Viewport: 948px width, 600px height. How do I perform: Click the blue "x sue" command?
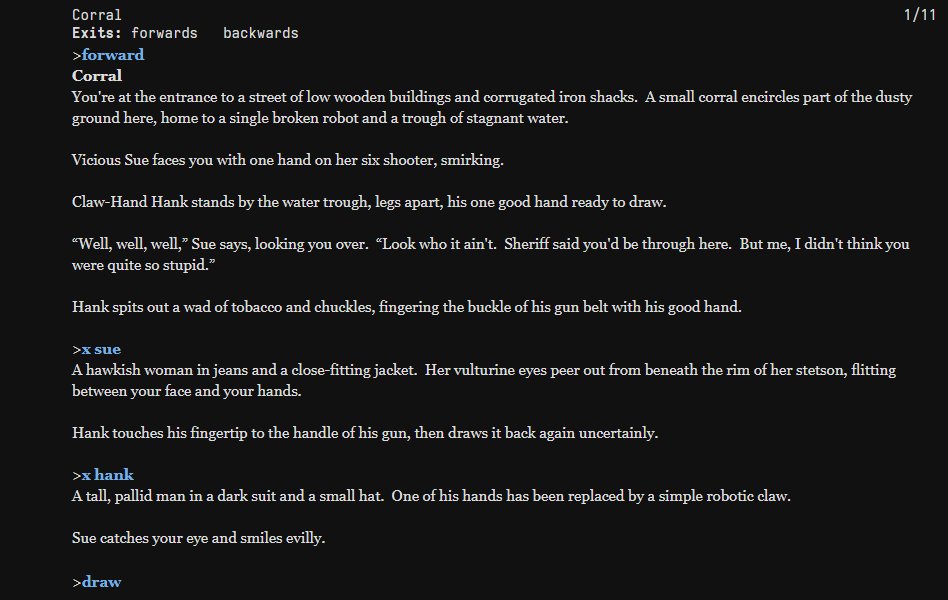(100, 349)
